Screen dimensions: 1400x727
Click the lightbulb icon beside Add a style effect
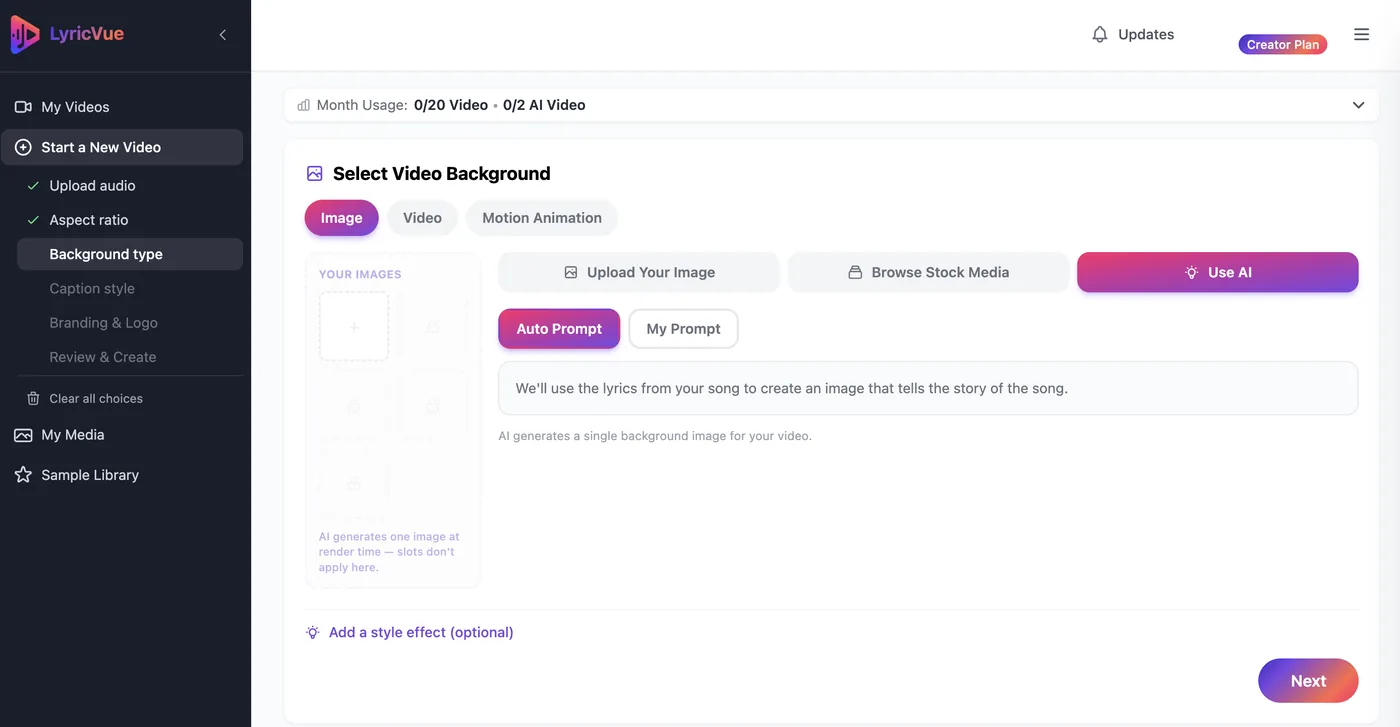(313, 632)
